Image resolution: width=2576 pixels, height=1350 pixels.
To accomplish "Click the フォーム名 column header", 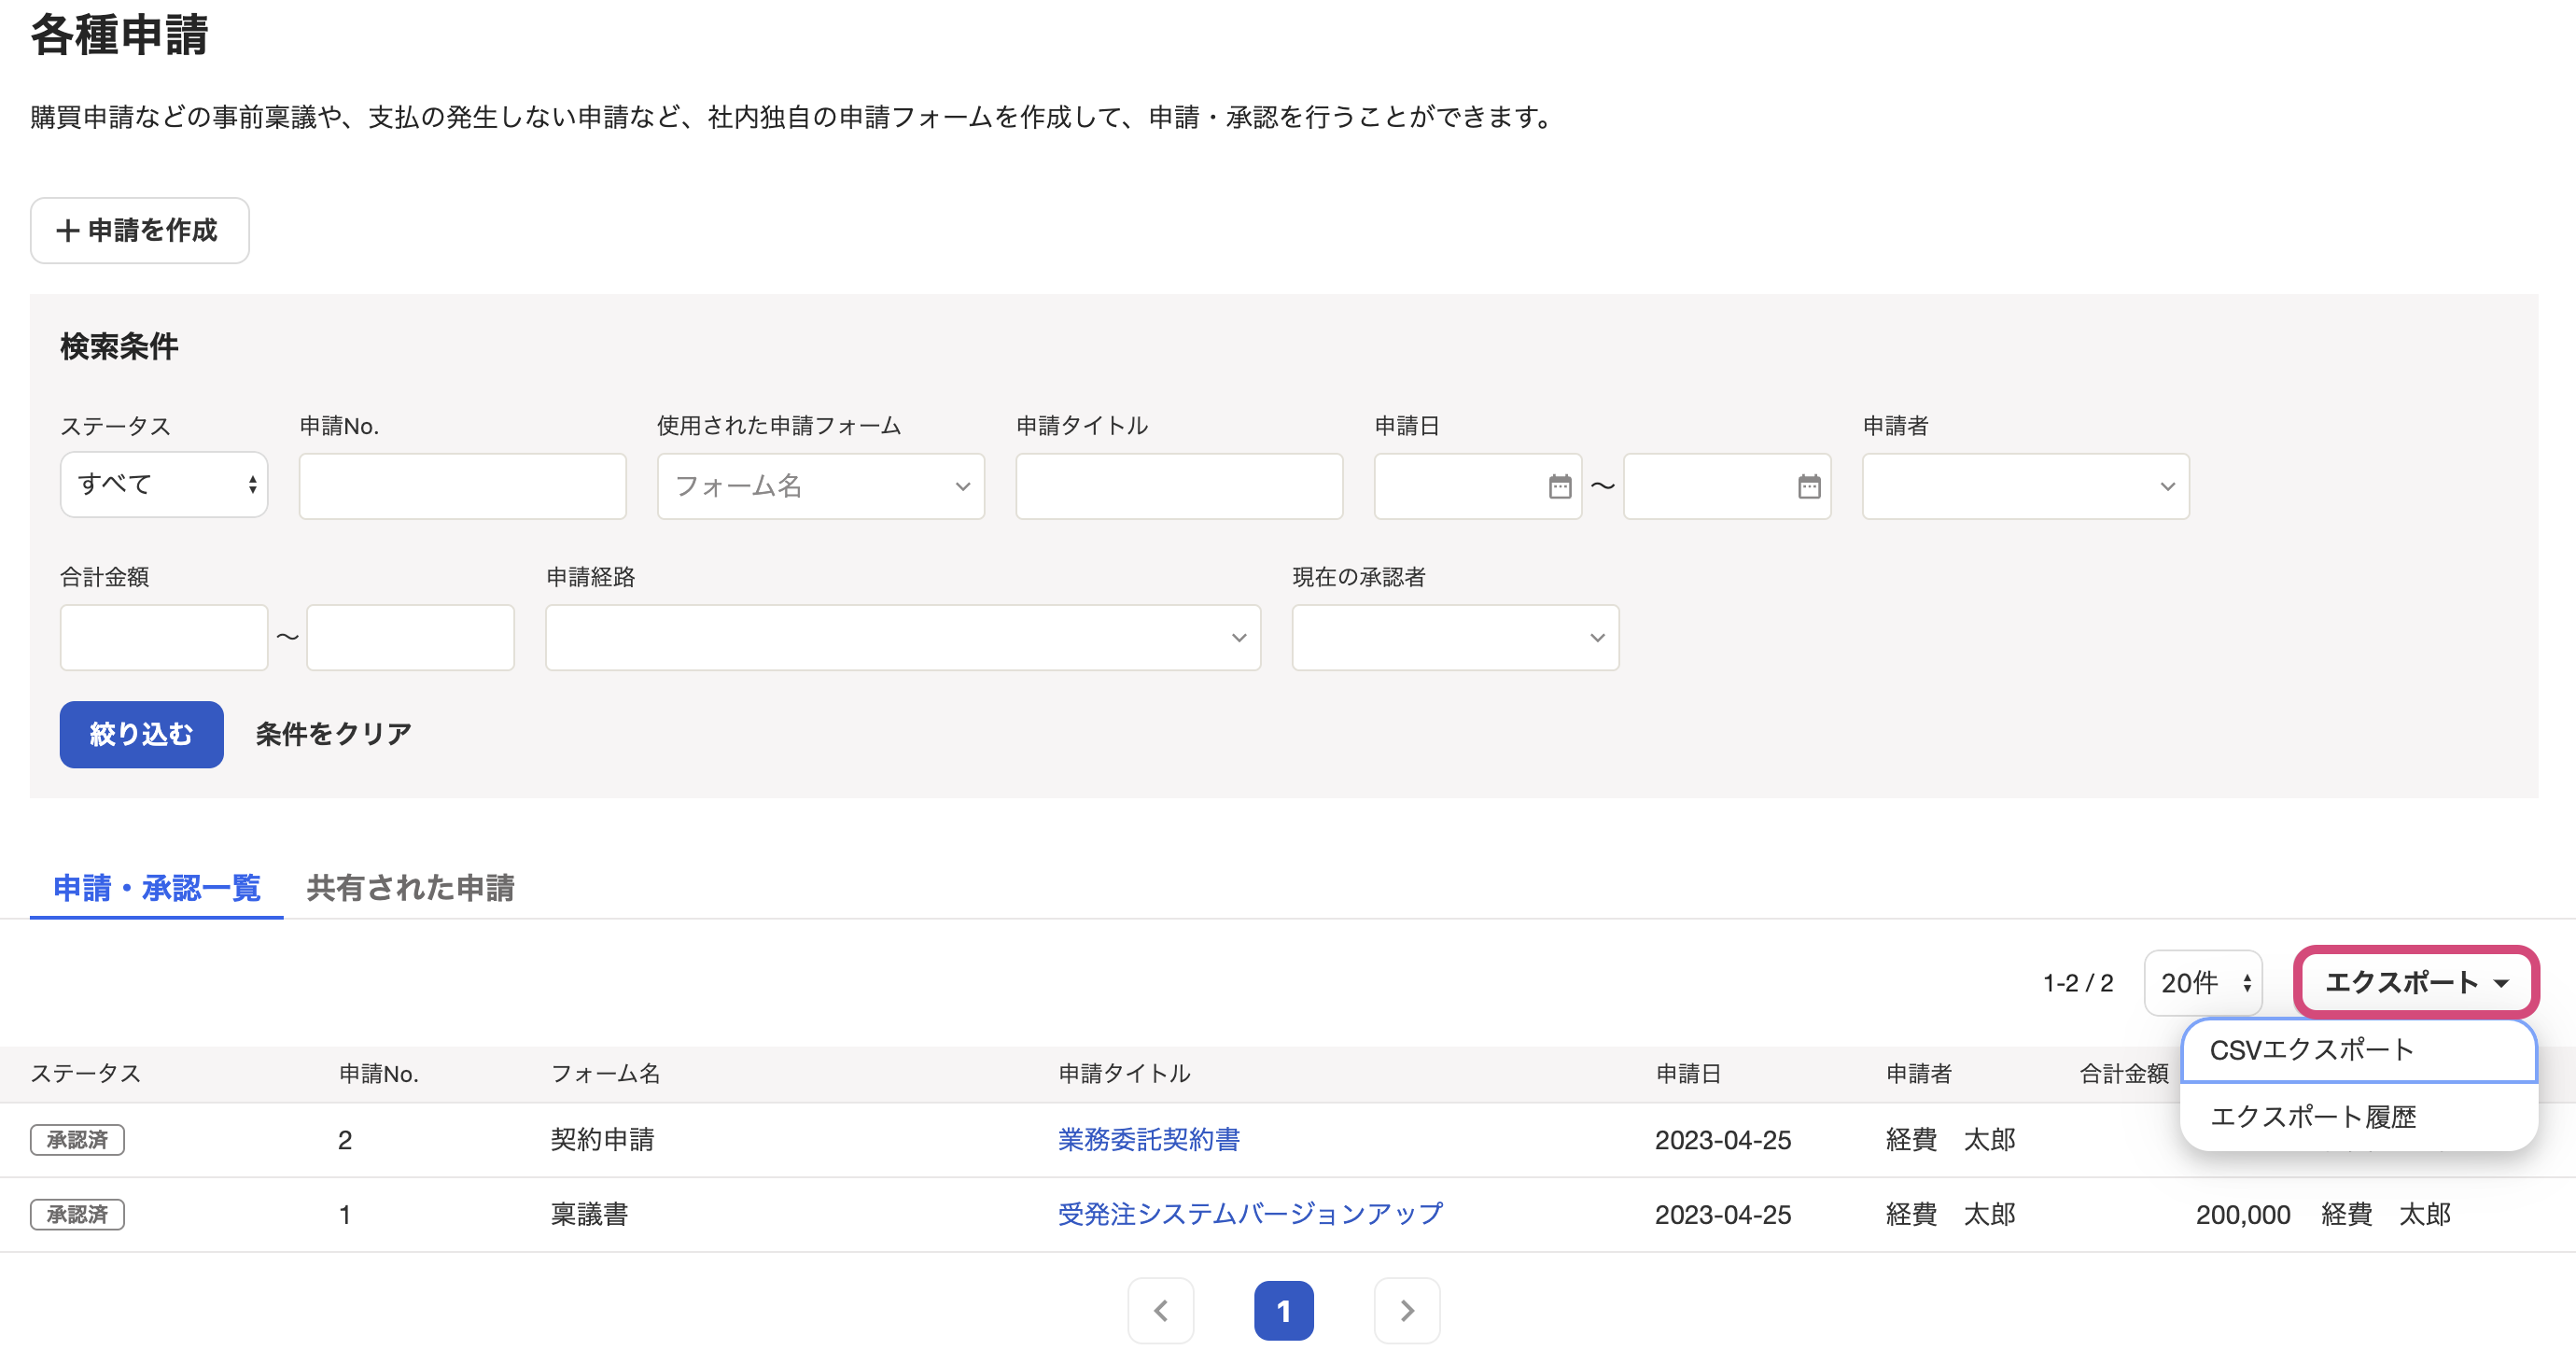I will click(605, 1074).
